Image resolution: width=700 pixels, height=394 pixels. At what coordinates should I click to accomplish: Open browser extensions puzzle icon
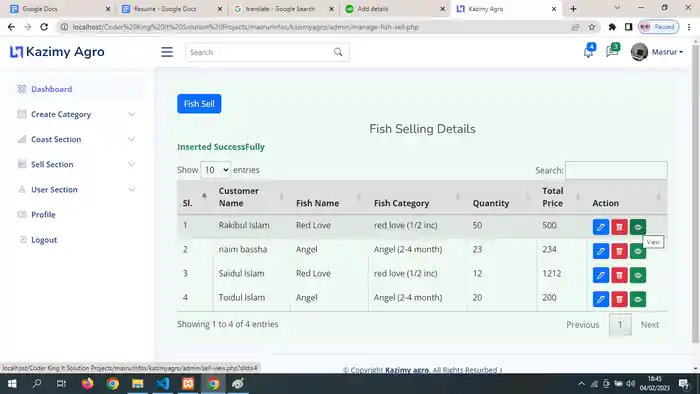click(612, 27)
